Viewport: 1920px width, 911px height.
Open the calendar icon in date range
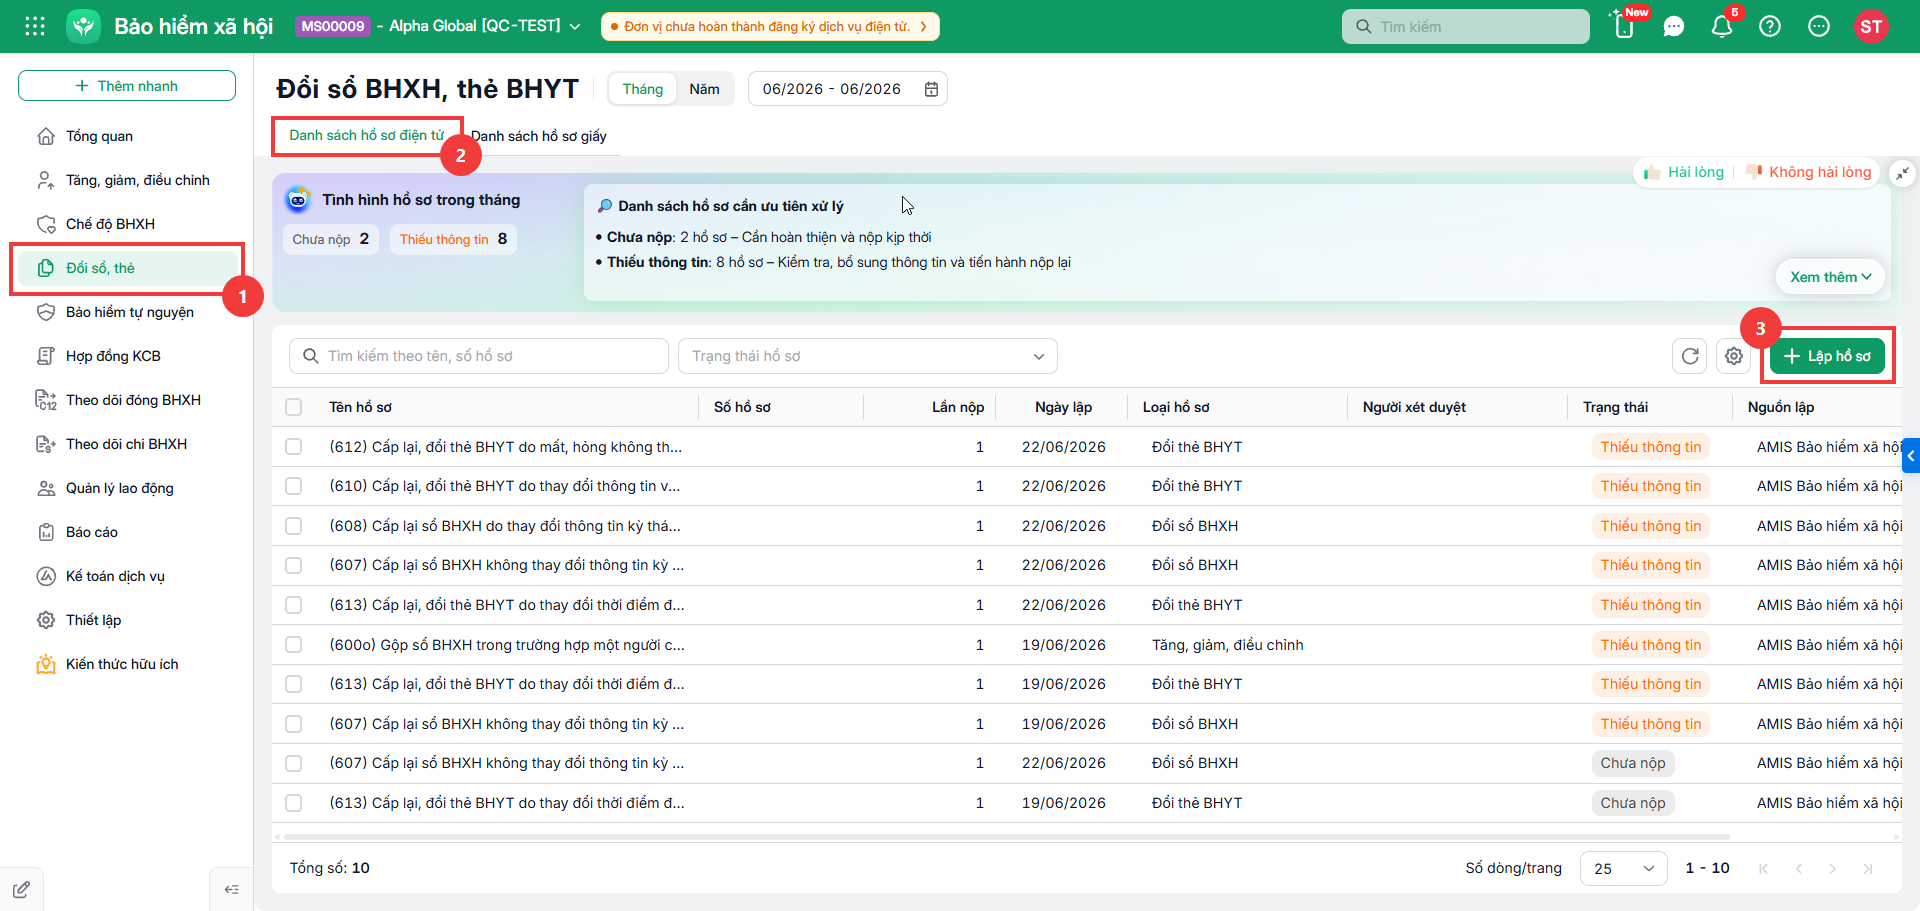coord(931,89)
